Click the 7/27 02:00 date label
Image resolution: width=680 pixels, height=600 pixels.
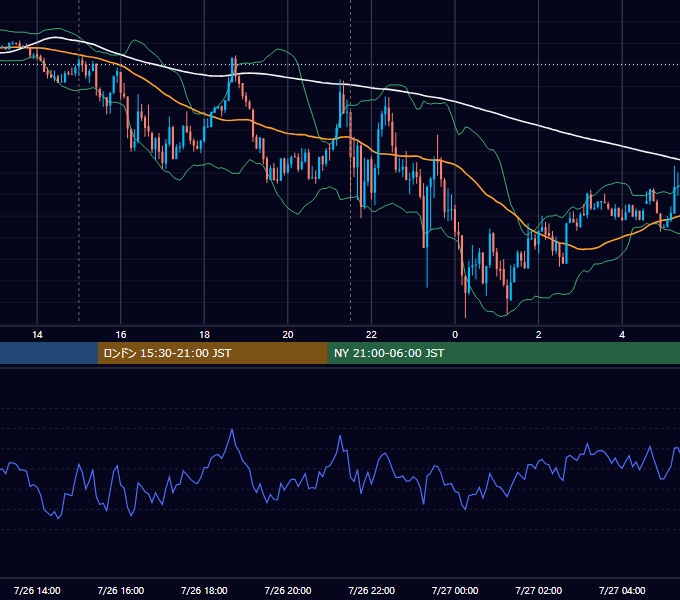[538, 590]
